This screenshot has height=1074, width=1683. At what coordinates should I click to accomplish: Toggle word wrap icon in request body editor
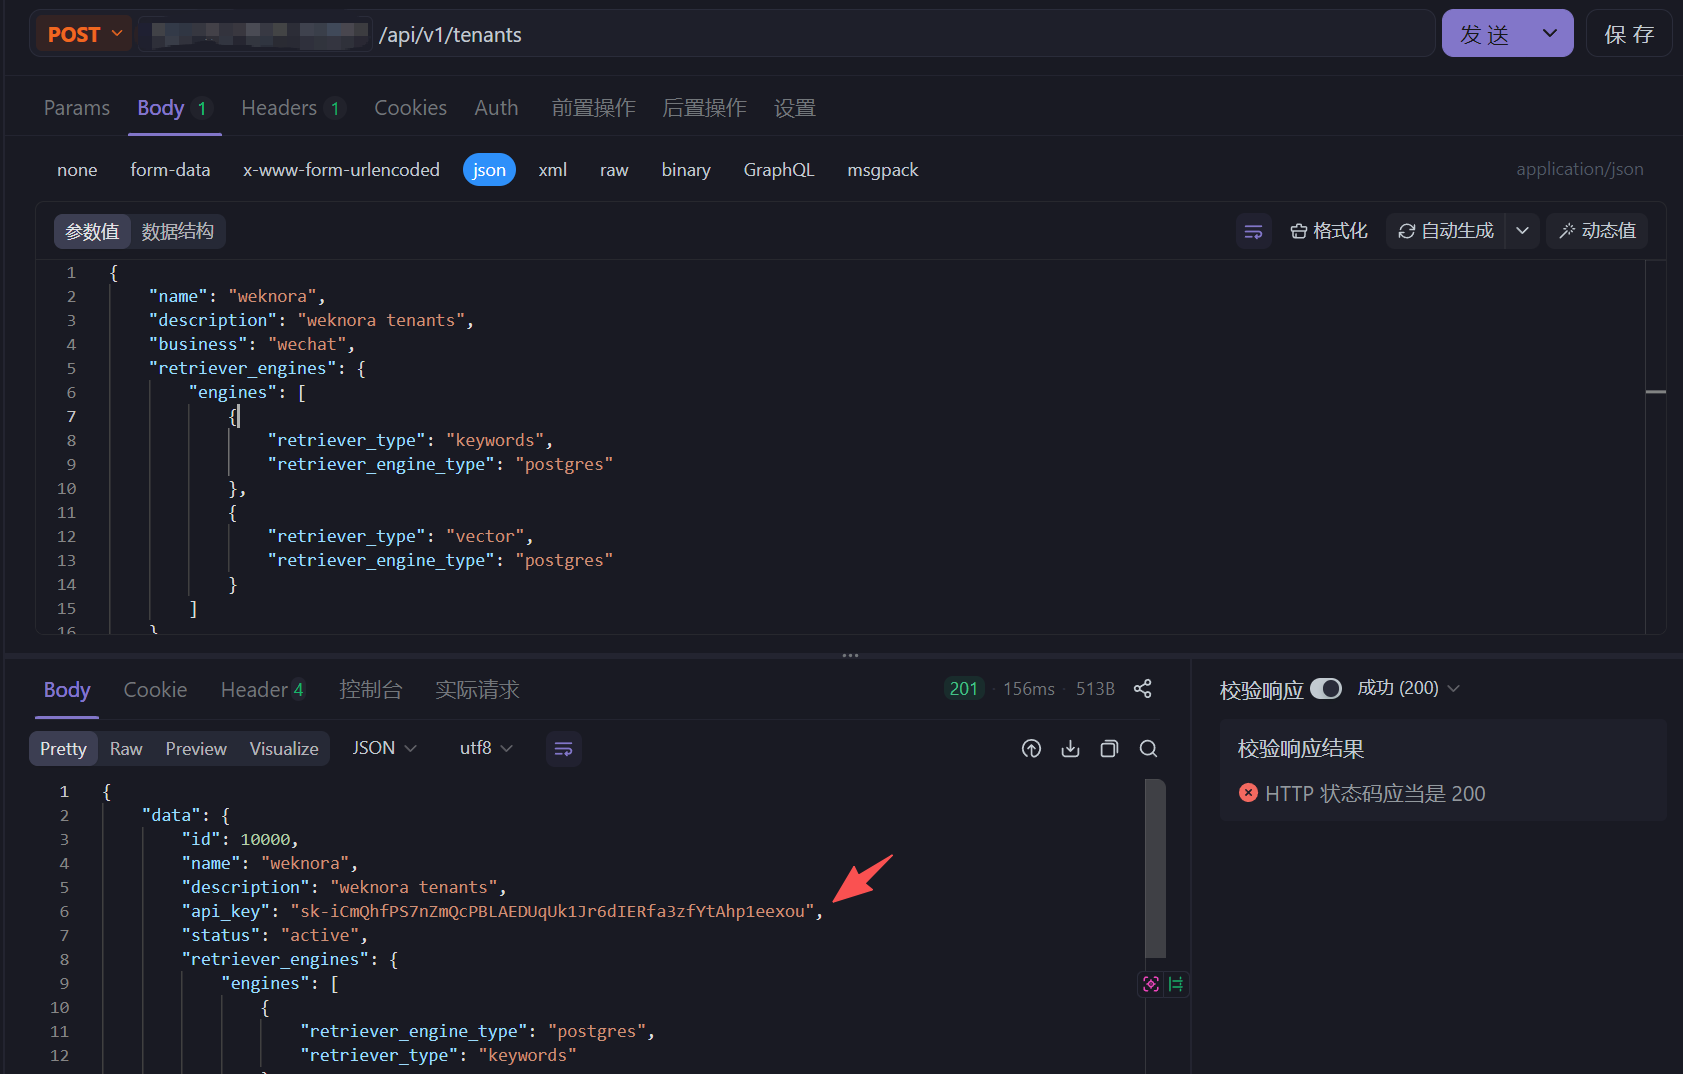[x=1253, y=232]
